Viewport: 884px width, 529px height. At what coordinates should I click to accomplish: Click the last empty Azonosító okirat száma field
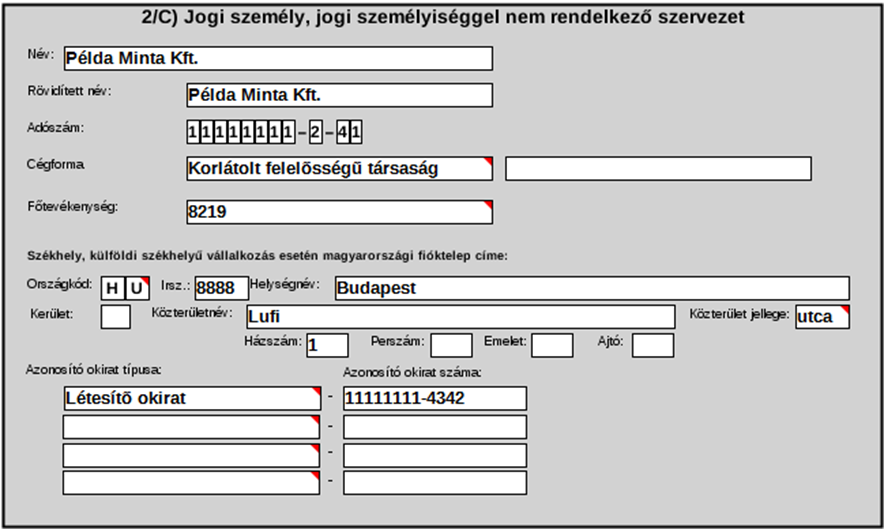[434, 482]
